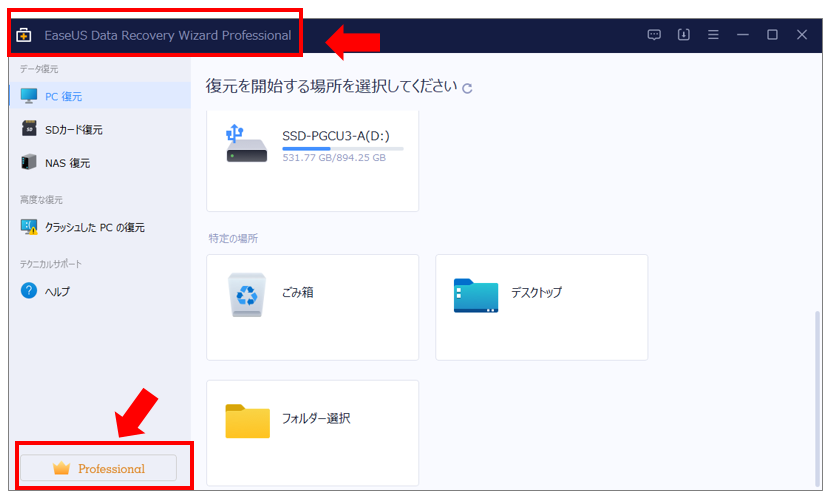Select PC 復元 in the sidebar
This screenshot has height=503, width=836.
[100, 96]
